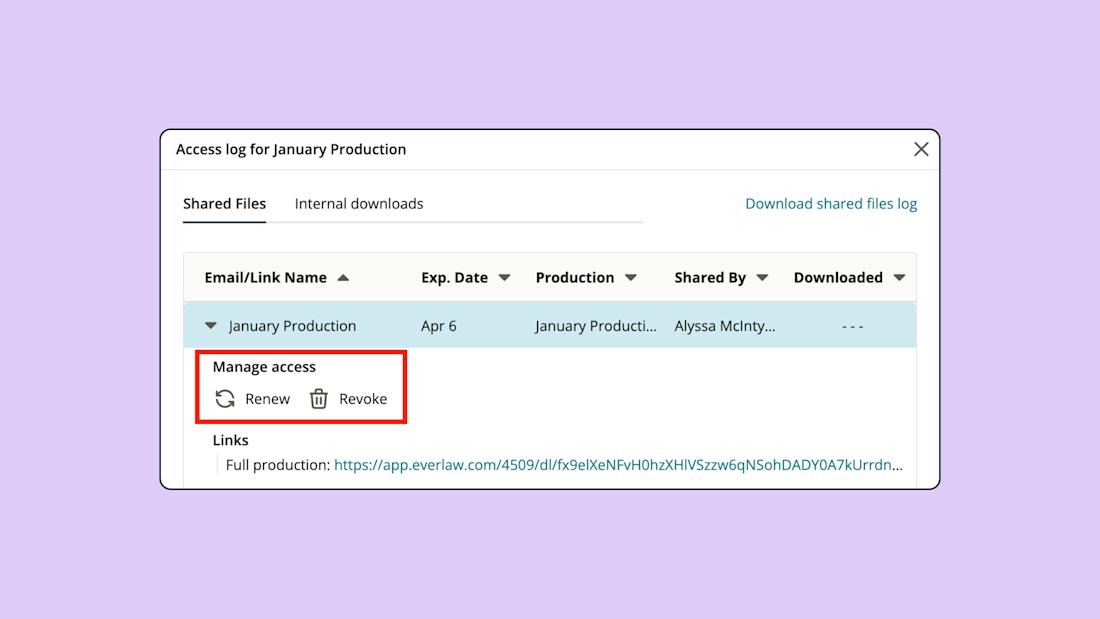Click Download shared files log link
Image resolution: width=1100 pixels, height=619 pixels.
pyautogui.click(x=831, y=204)
